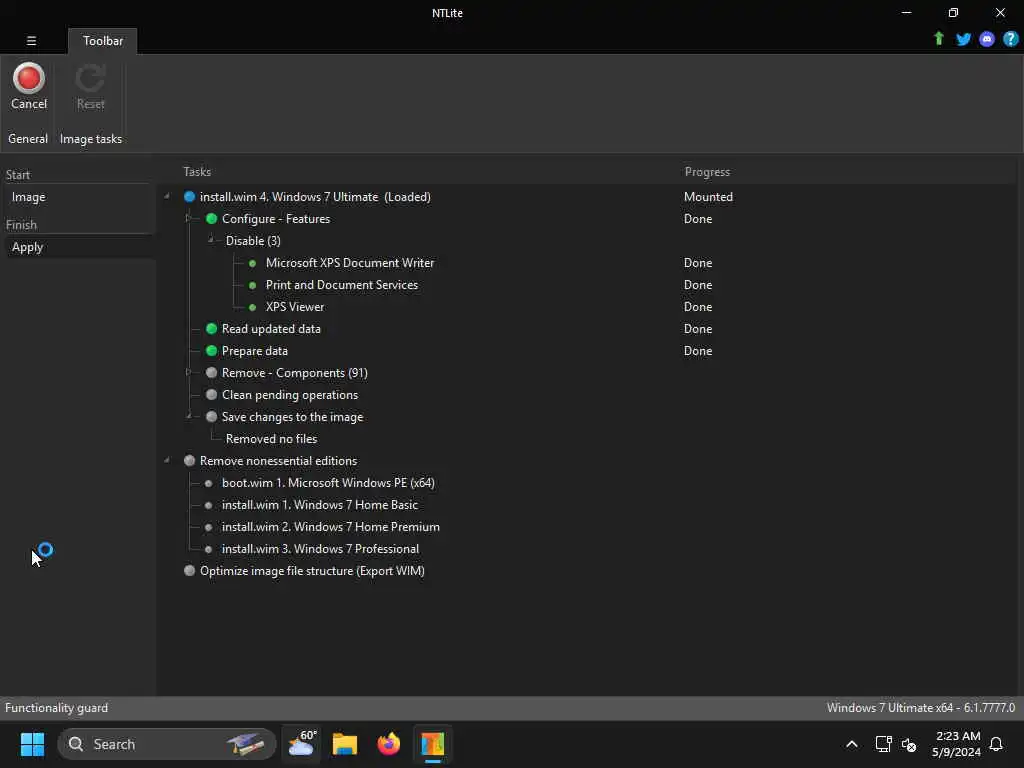Click gray dot beside Optimize image file structure
This screenshot has height=768, width=1024.
189,570
